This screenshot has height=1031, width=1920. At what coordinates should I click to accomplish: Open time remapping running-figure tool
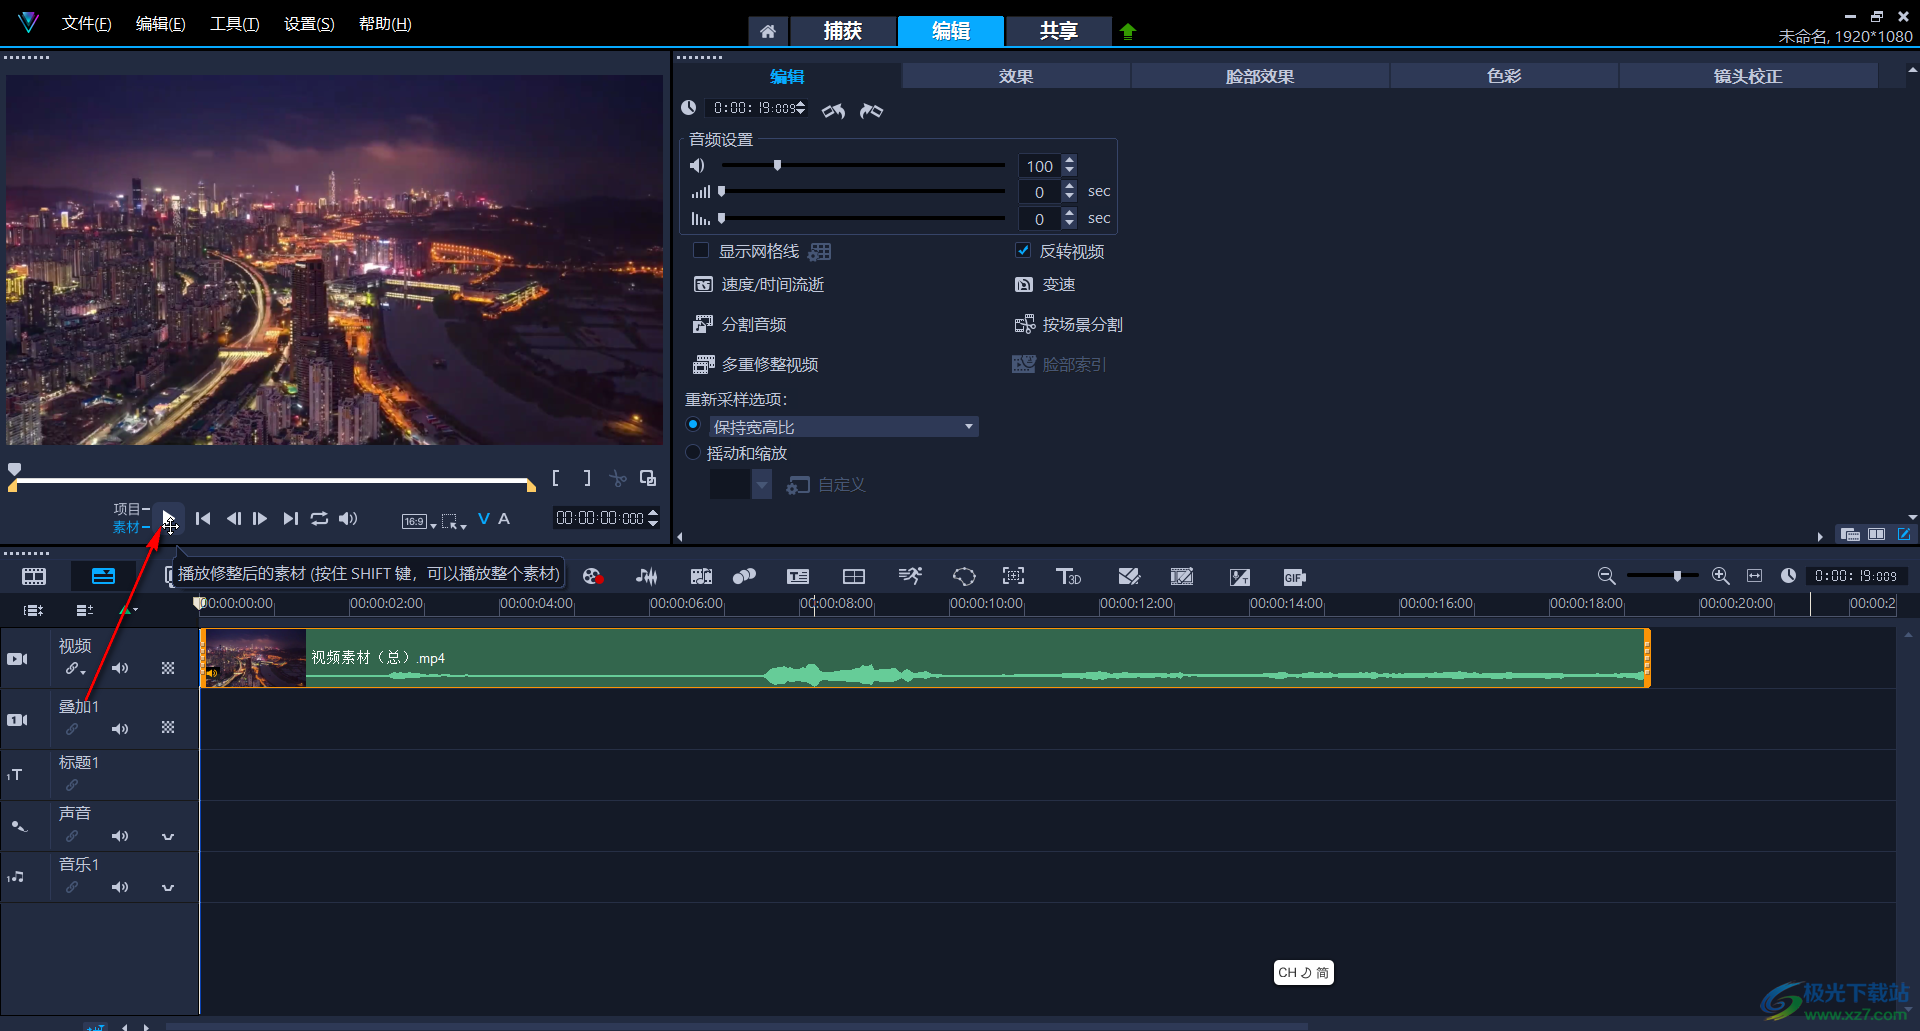[910, 576]
